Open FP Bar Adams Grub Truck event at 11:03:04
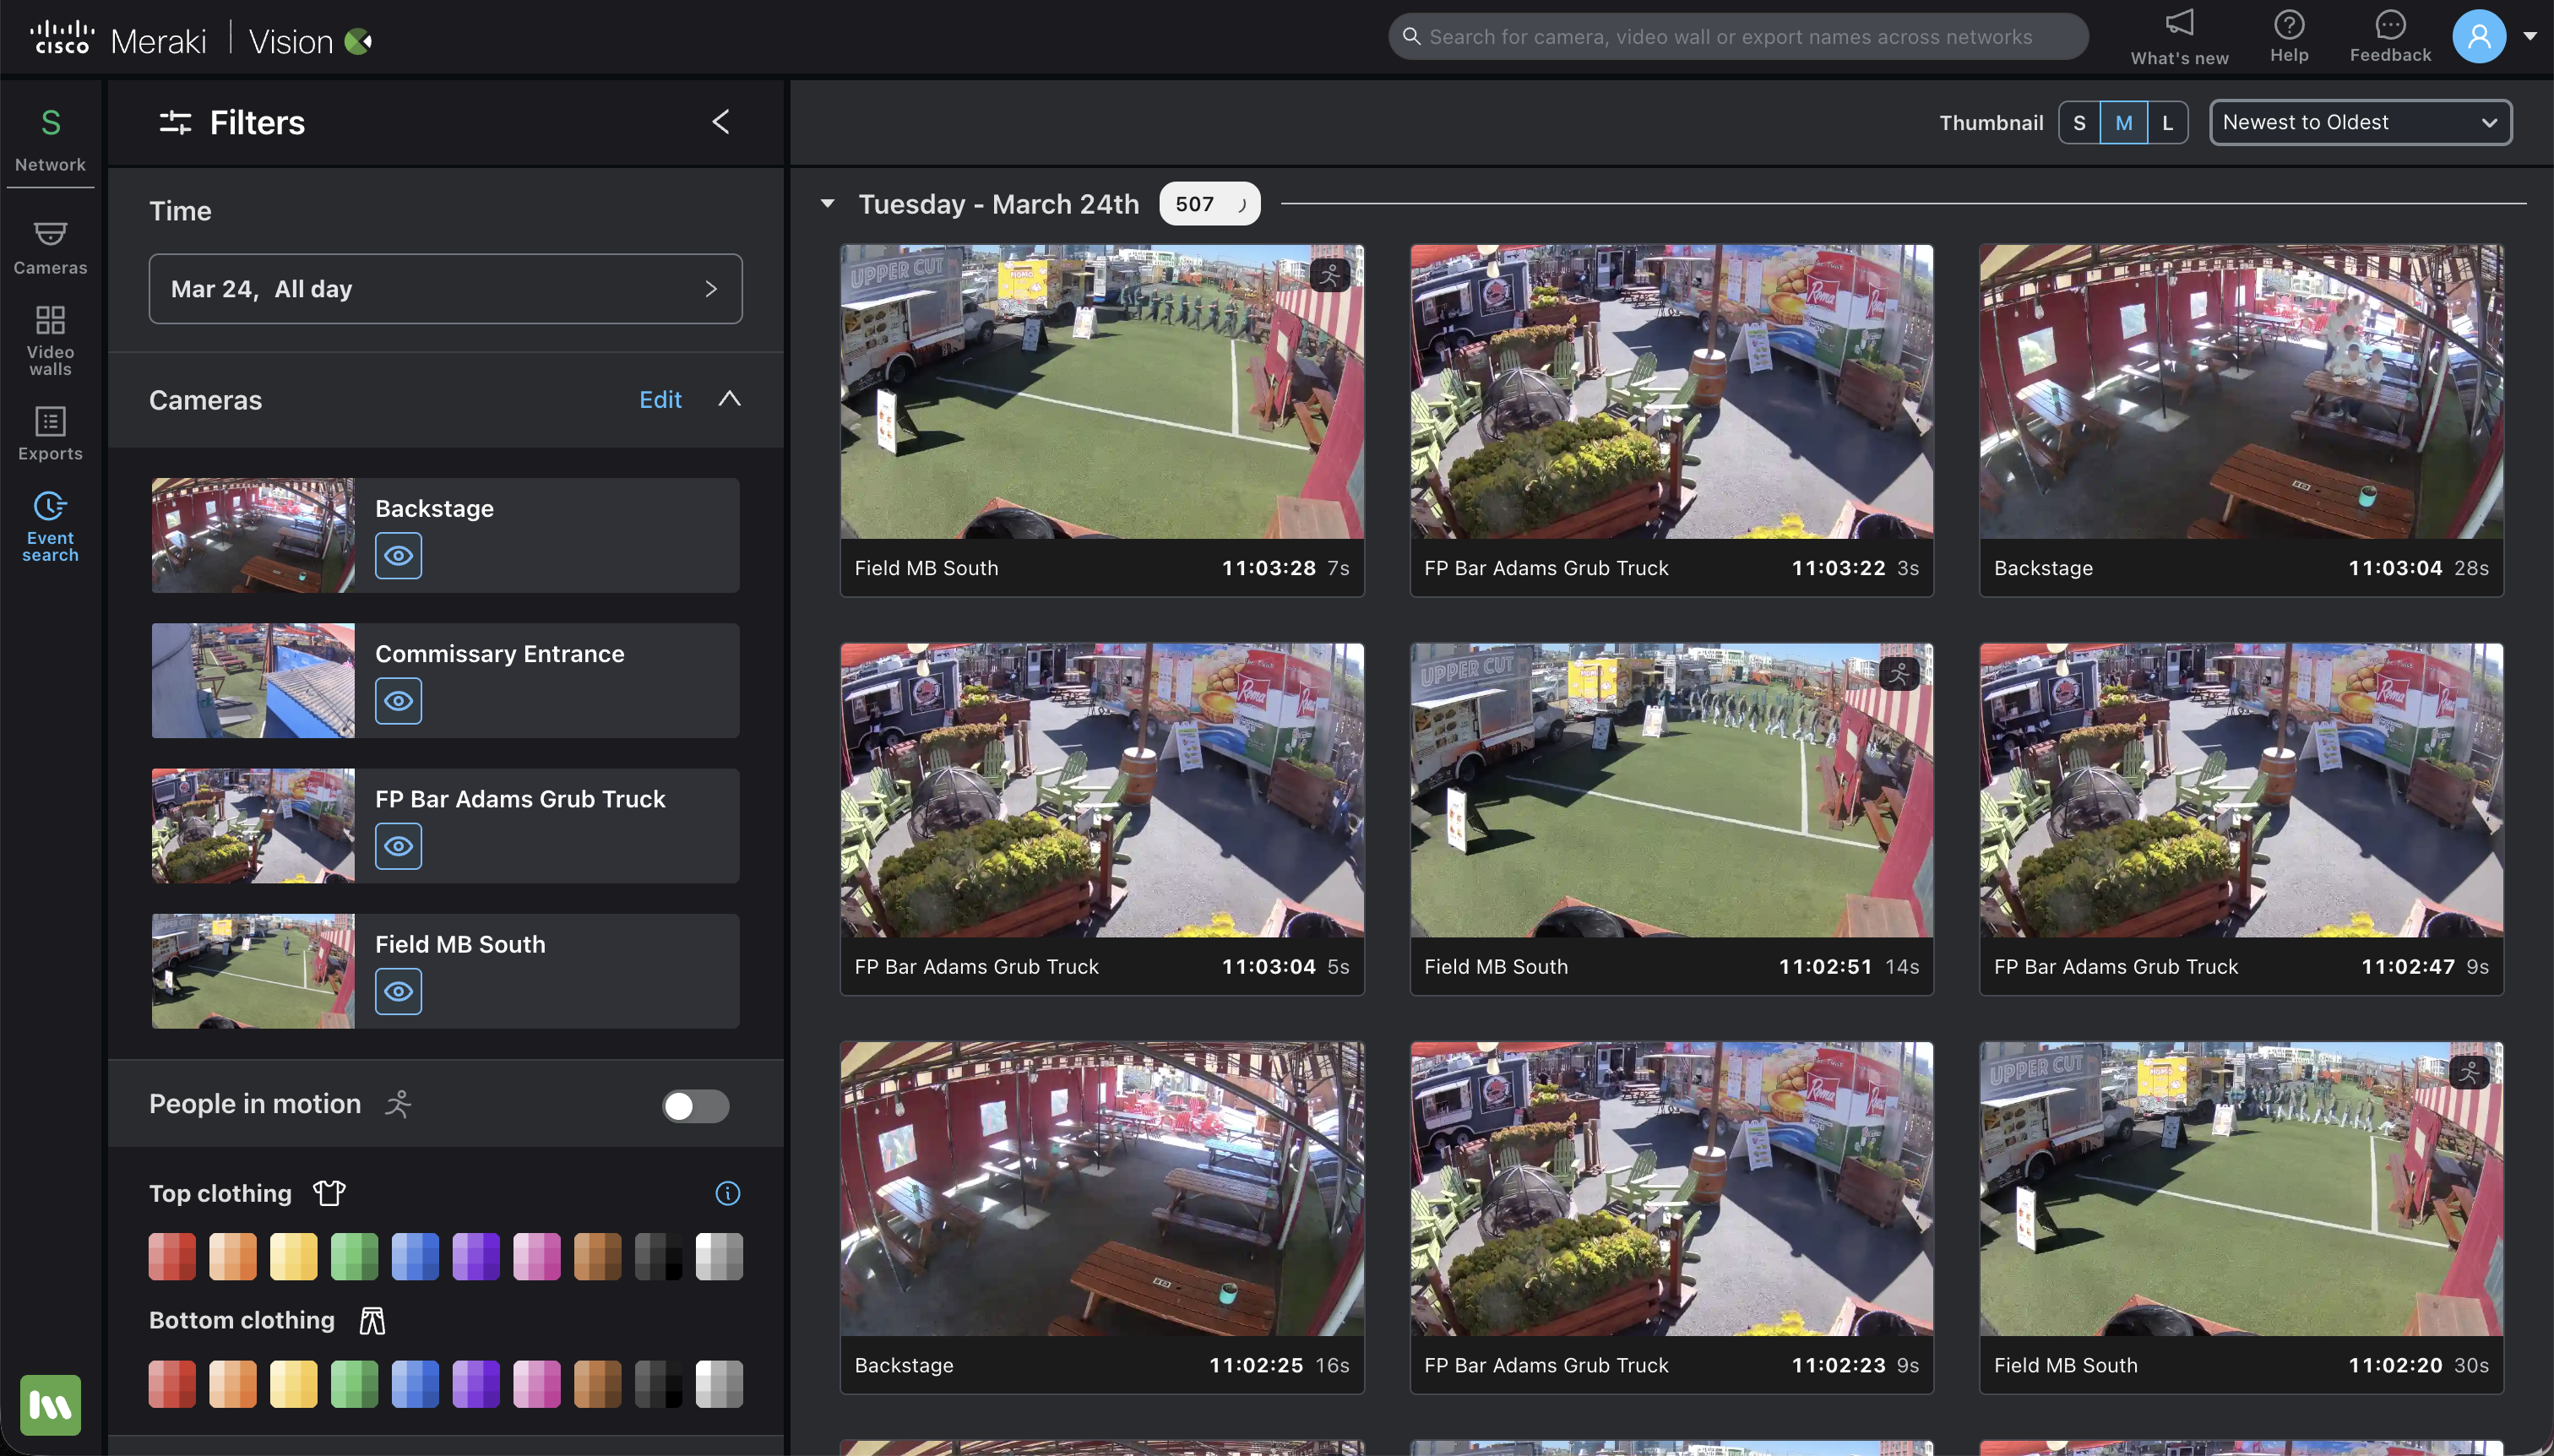Image resolution: width=2554 pixels, height=1456 pixels. point(1102,819)
